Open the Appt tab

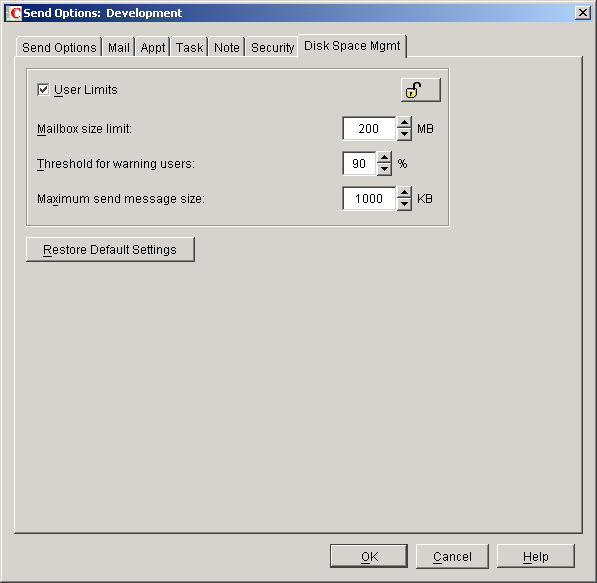[153, 48]
